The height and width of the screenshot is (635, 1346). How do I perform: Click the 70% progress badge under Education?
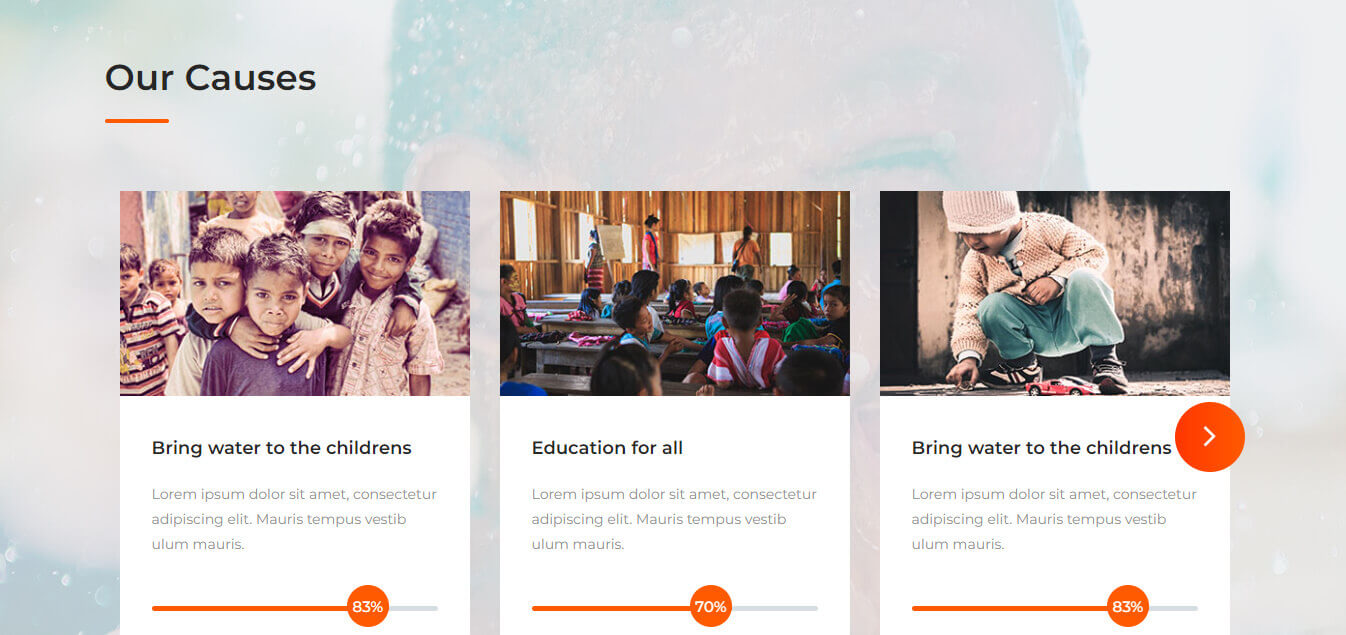[x=710, y=606]
